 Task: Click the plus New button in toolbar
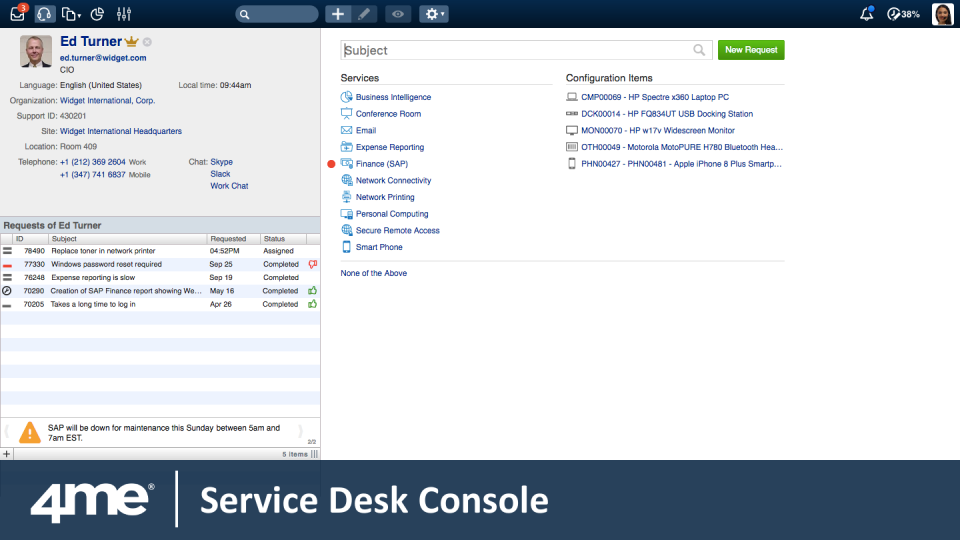pos(338,13)
